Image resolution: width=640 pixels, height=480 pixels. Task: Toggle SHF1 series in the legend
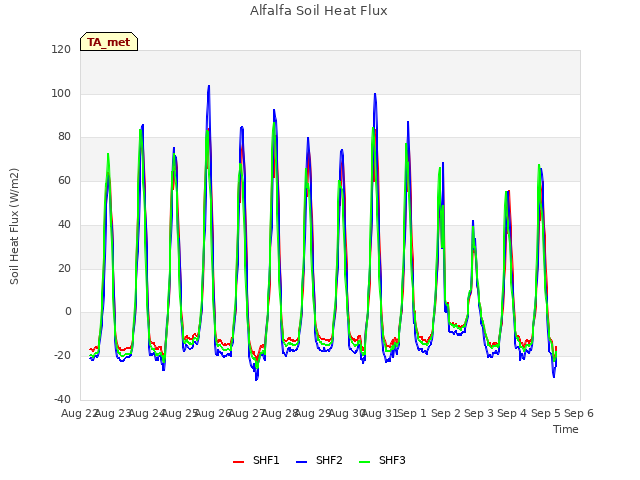click(256, 460)
